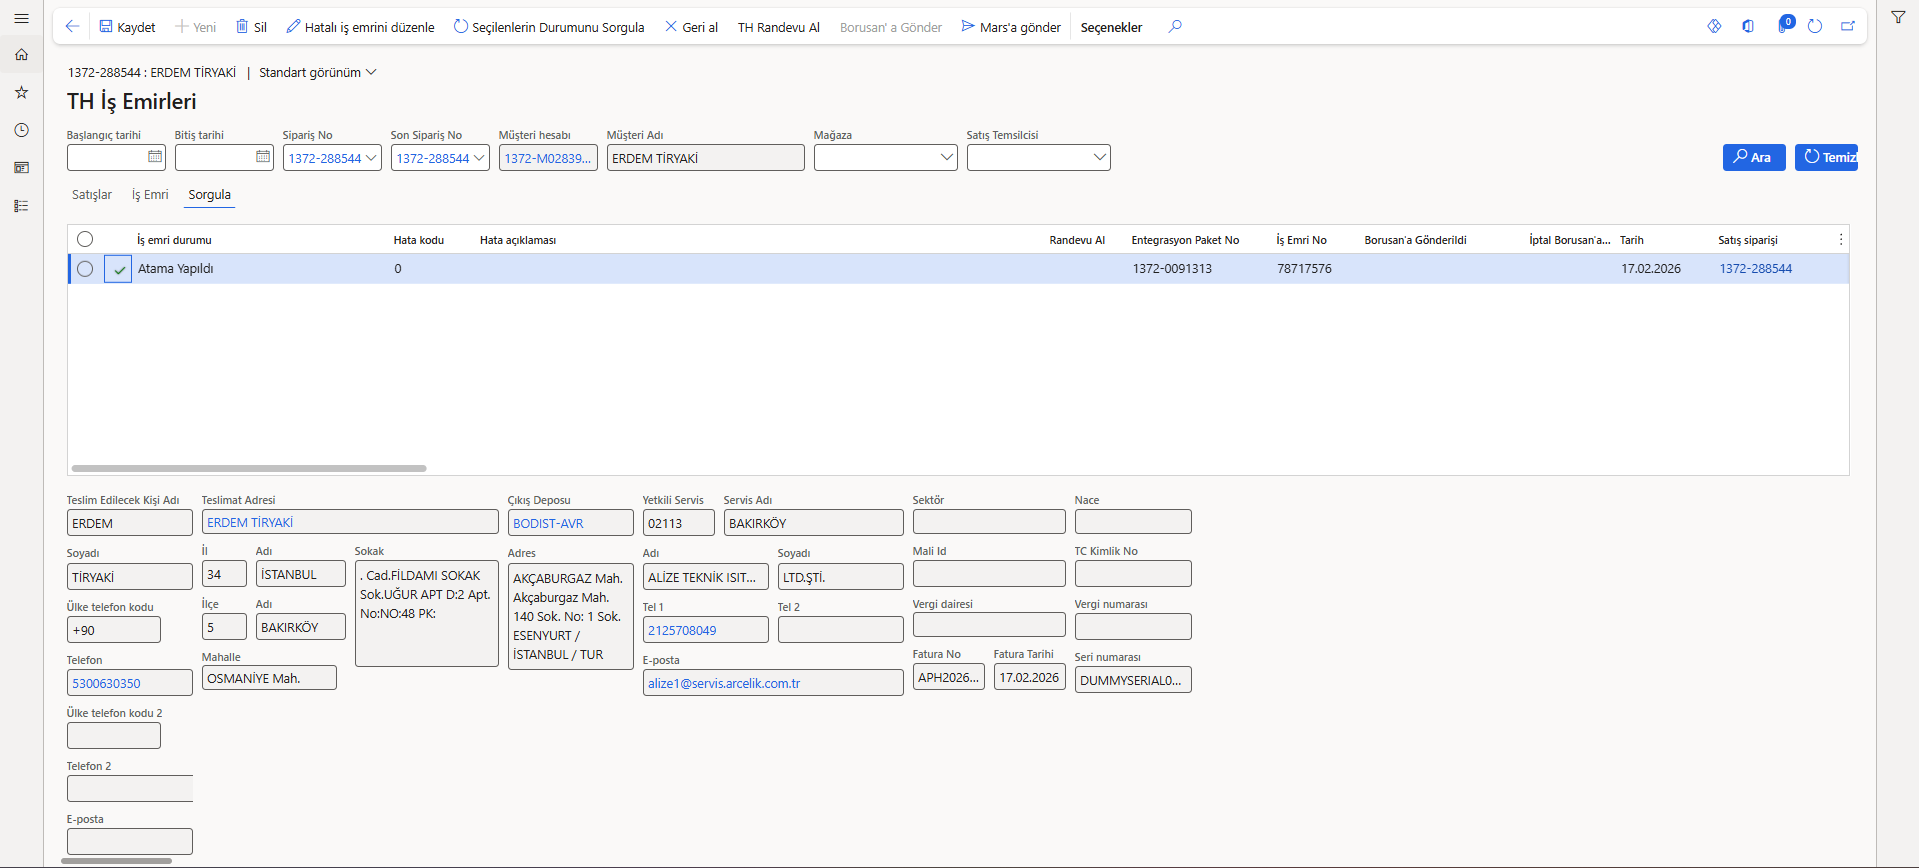The height and width of the screenshot is (868, 1919).
Task: Select the Atama Yapıldı row radio button
Action: (x=85, y=269)
